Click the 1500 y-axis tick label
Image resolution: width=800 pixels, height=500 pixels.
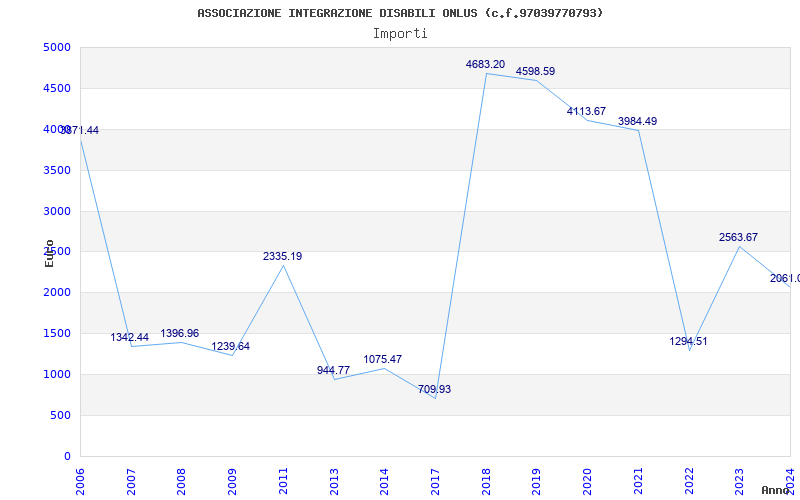[57, 334]
